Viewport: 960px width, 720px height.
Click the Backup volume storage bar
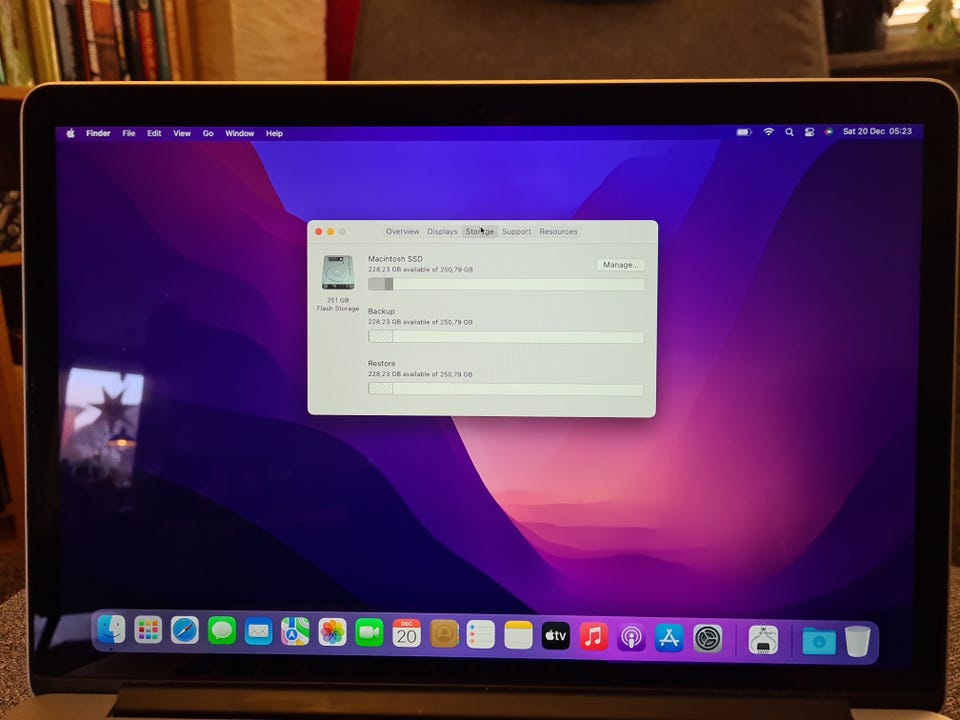(x=506, y=337)
